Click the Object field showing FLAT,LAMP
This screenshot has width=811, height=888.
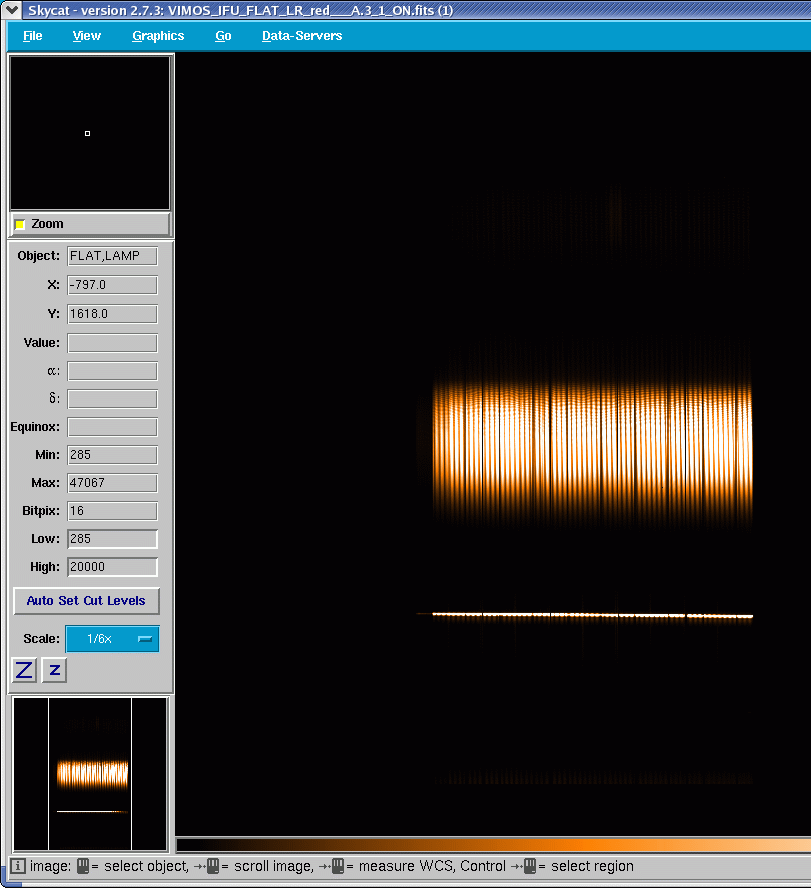(x=112, y=256)
